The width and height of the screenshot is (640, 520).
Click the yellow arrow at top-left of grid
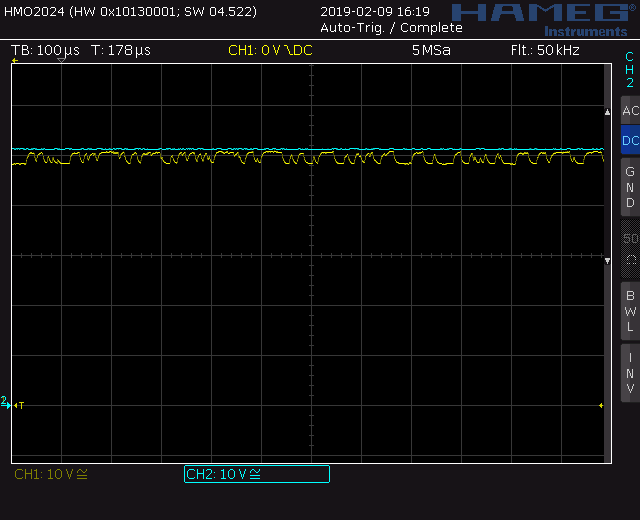(15, 60)
